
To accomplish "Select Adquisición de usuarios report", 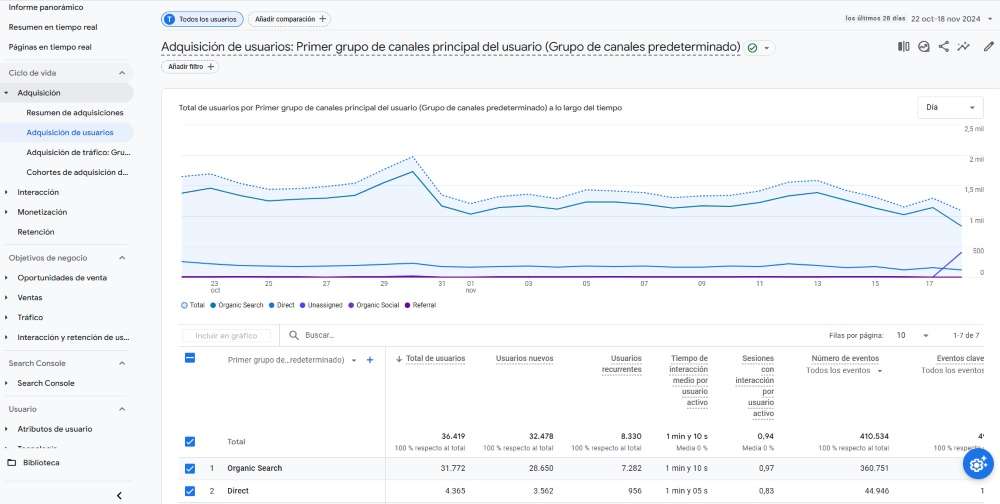I will pyautogui.click(x=70, y=132).
